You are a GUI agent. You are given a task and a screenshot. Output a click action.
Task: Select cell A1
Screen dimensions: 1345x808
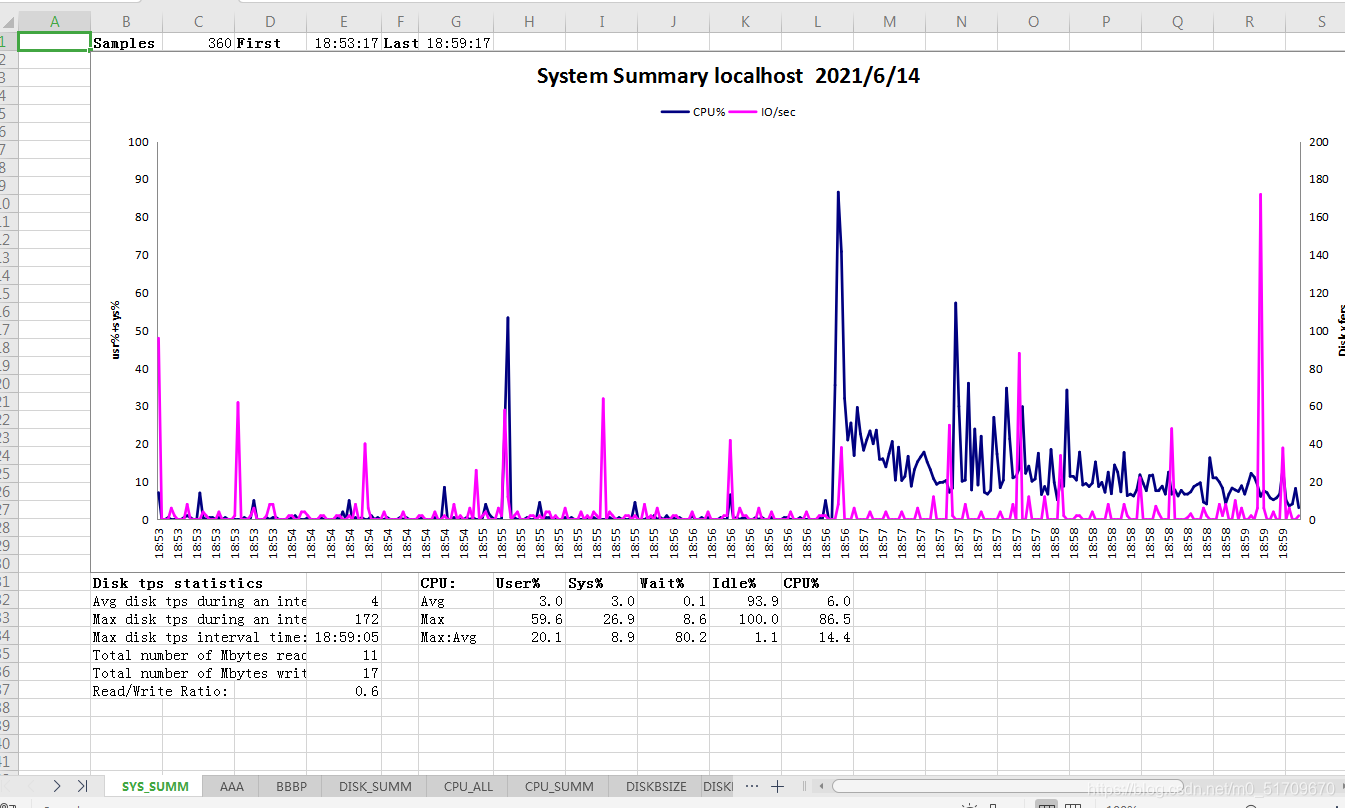tap(54, 42)
